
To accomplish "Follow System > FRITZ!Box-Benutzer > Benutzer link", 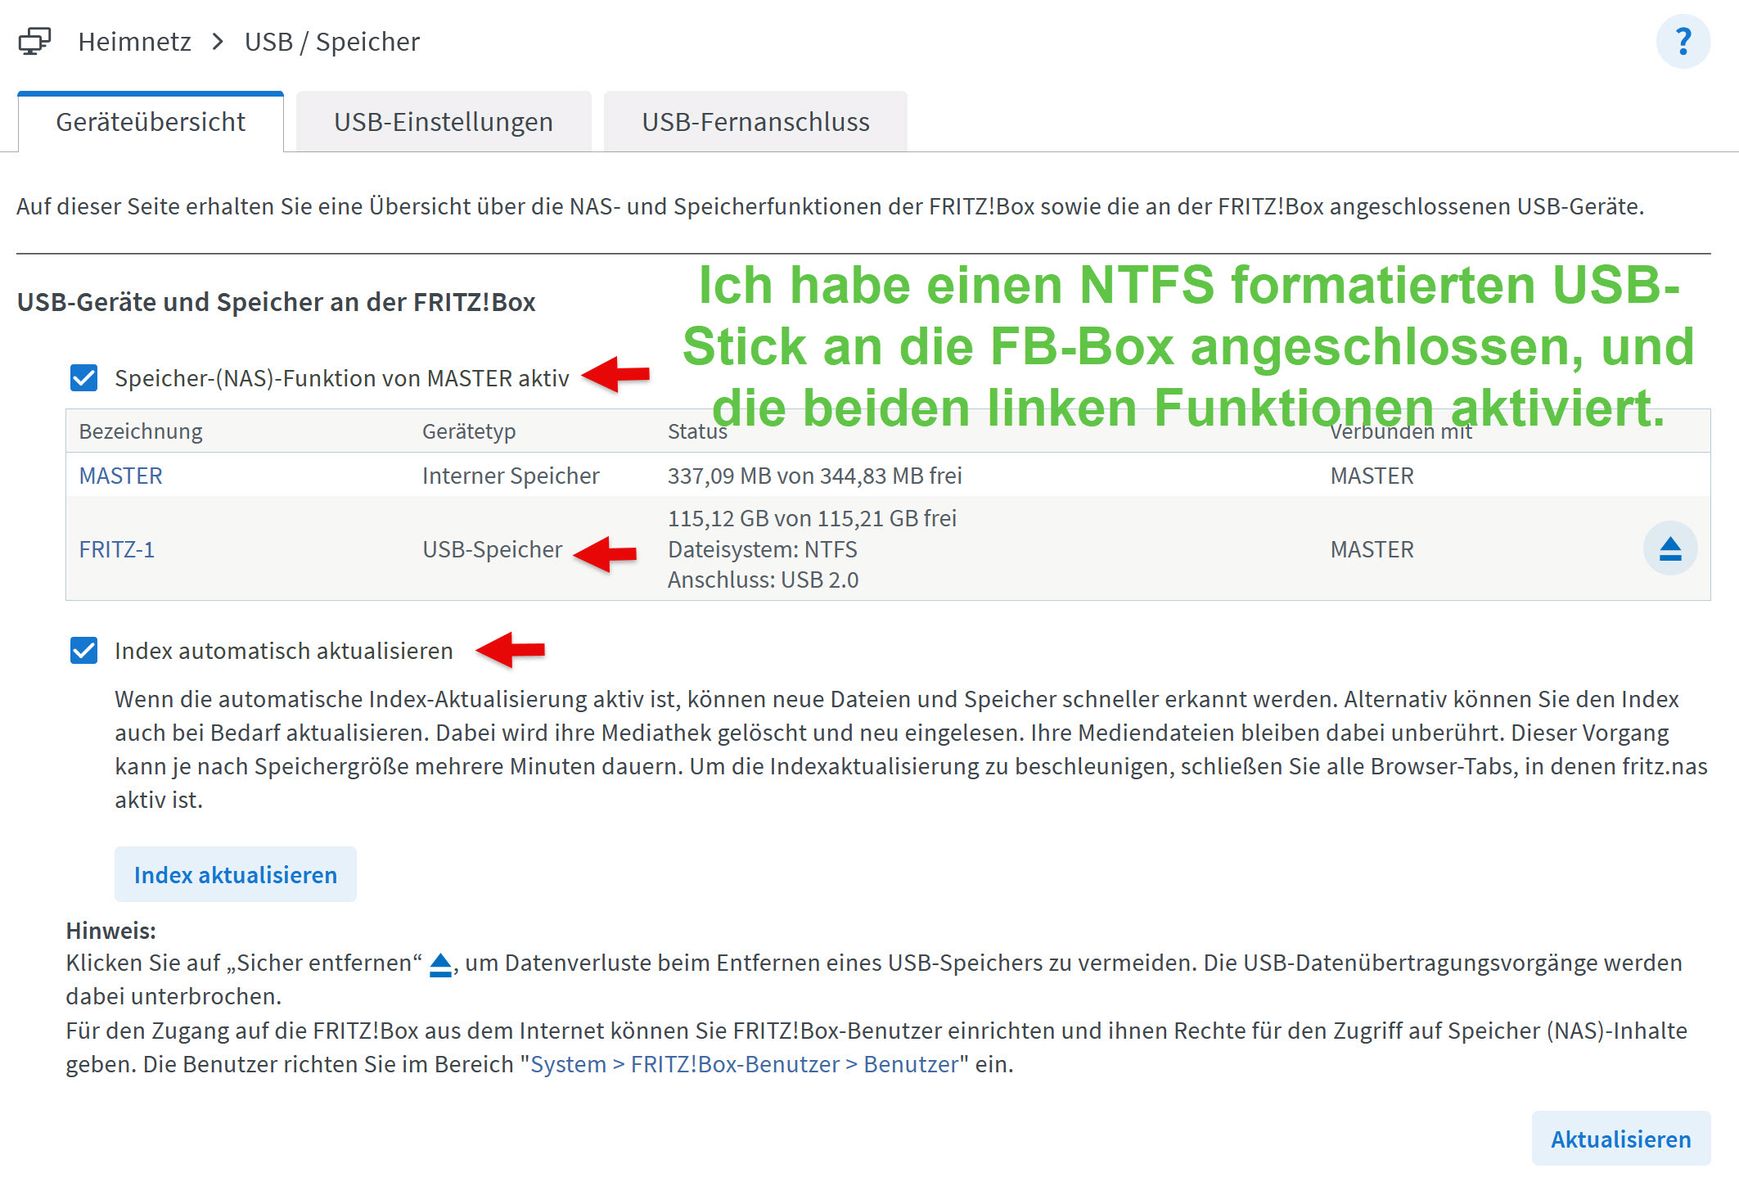I will (x=744, y=1064).
